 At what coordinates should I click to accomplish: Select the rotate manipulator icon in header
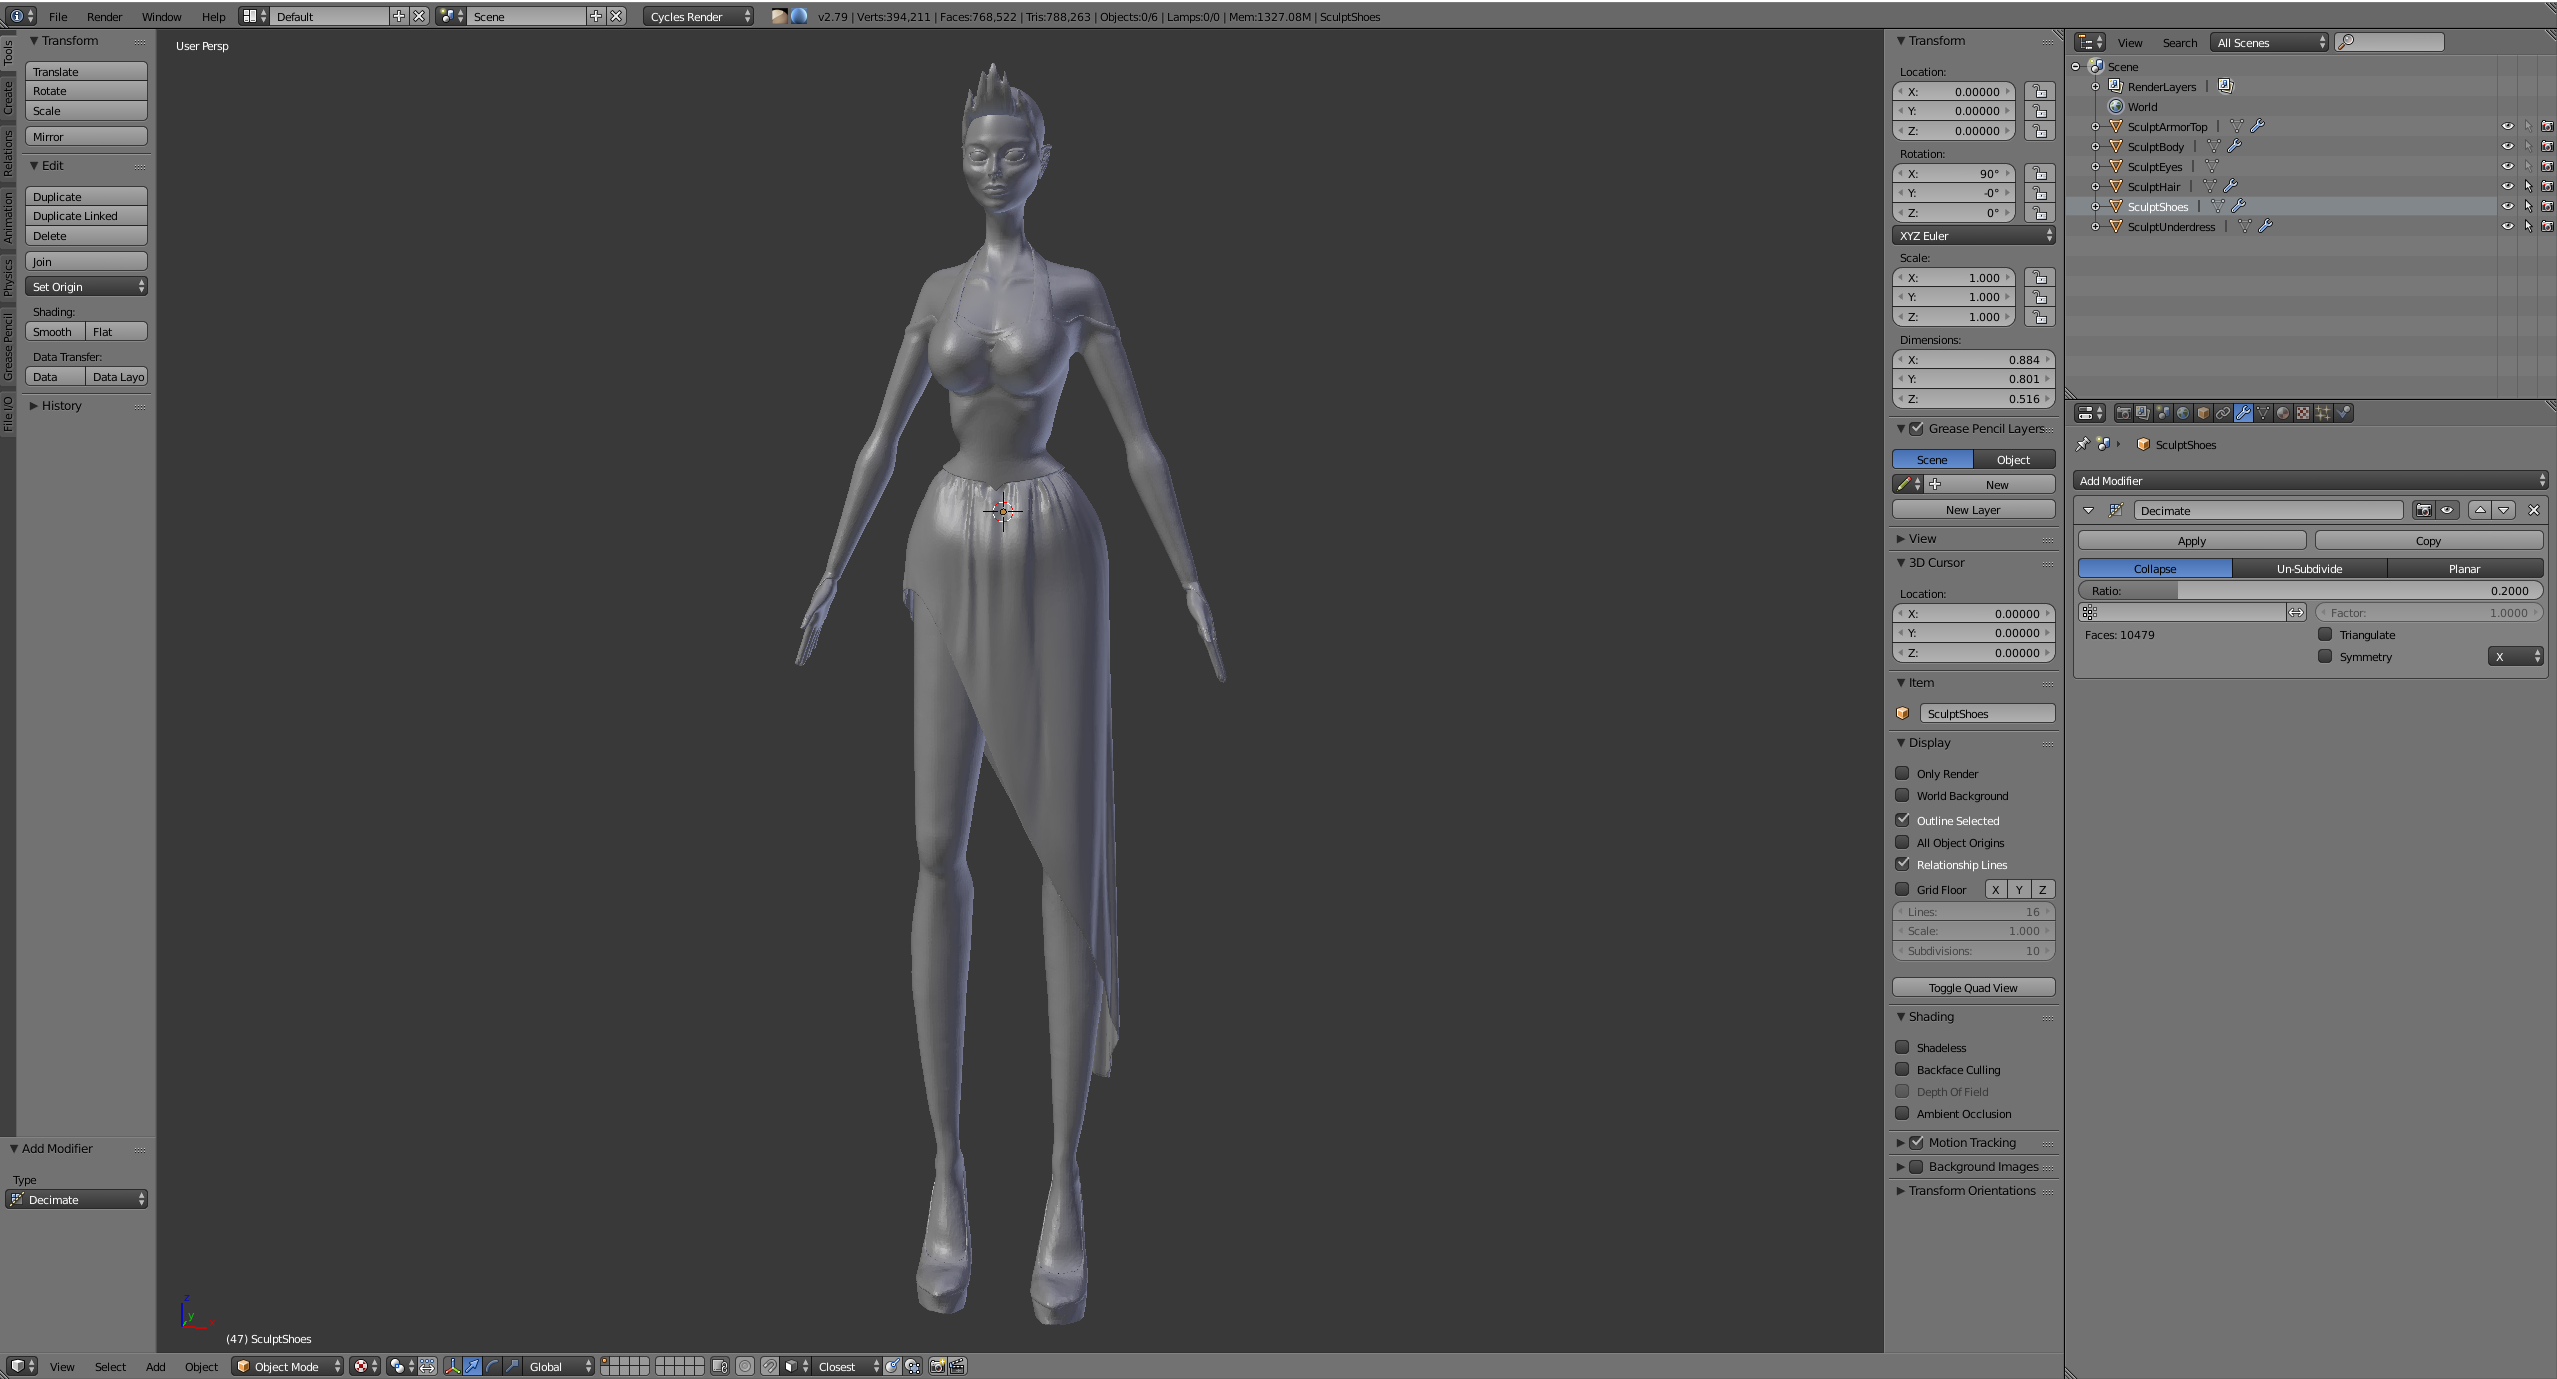492,1366
